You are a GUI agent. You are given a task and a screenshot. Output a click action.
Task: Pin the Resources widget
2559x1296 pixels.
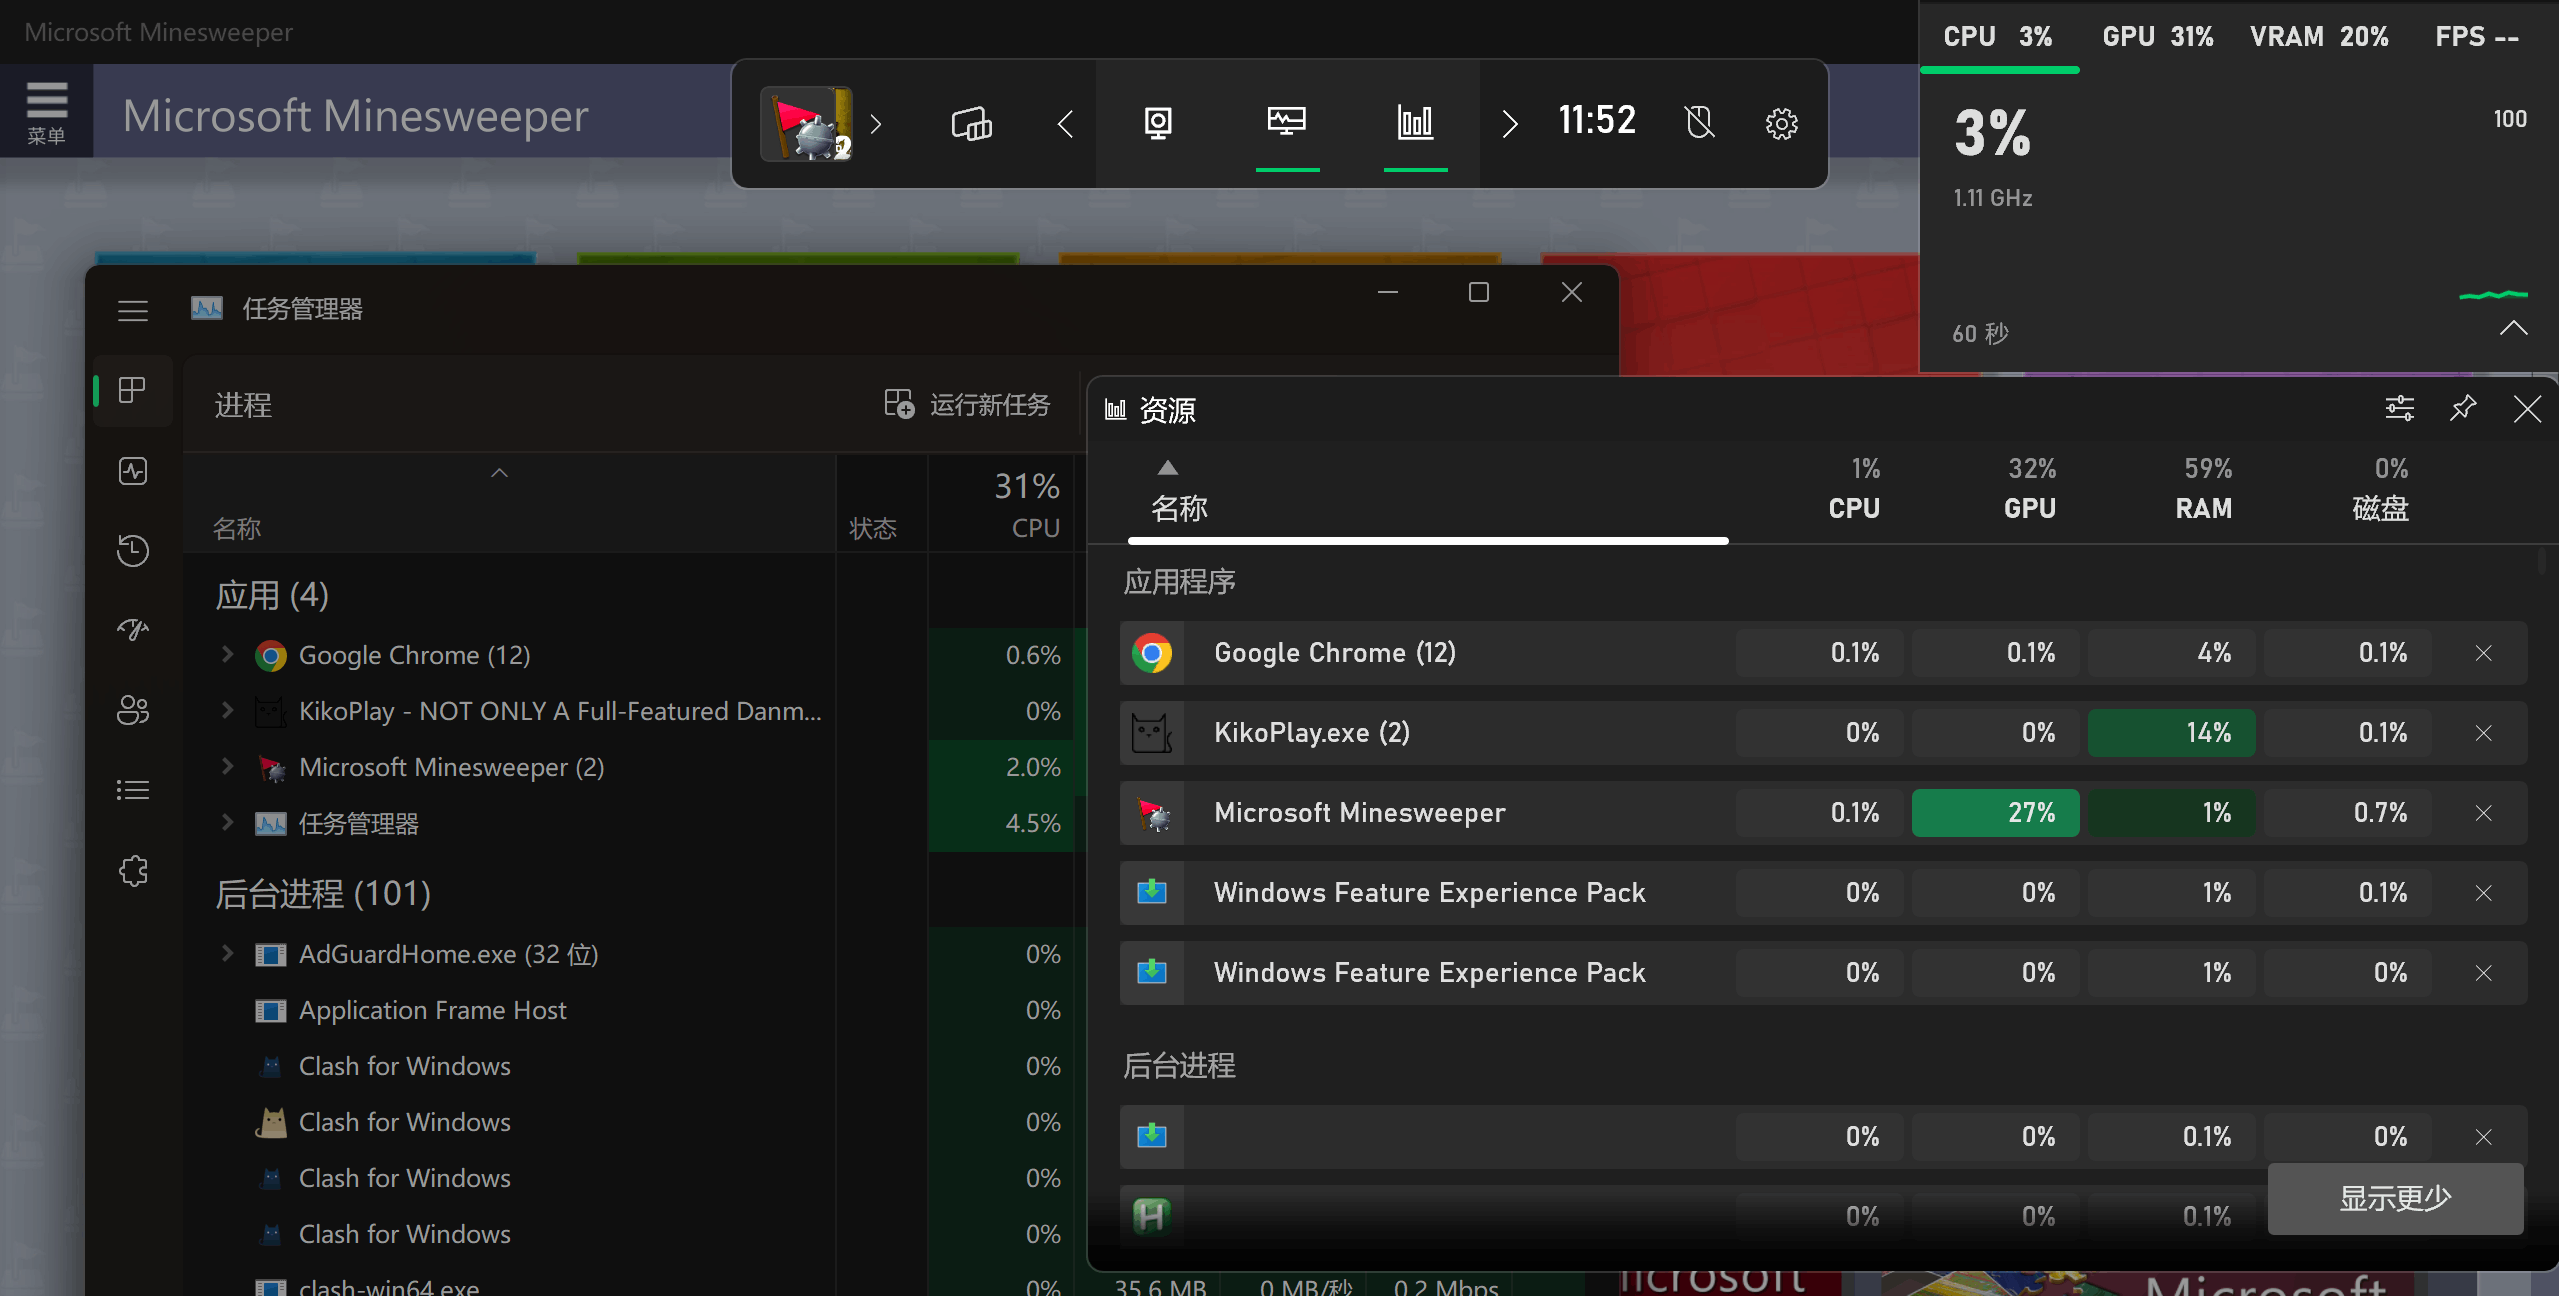2463,408
